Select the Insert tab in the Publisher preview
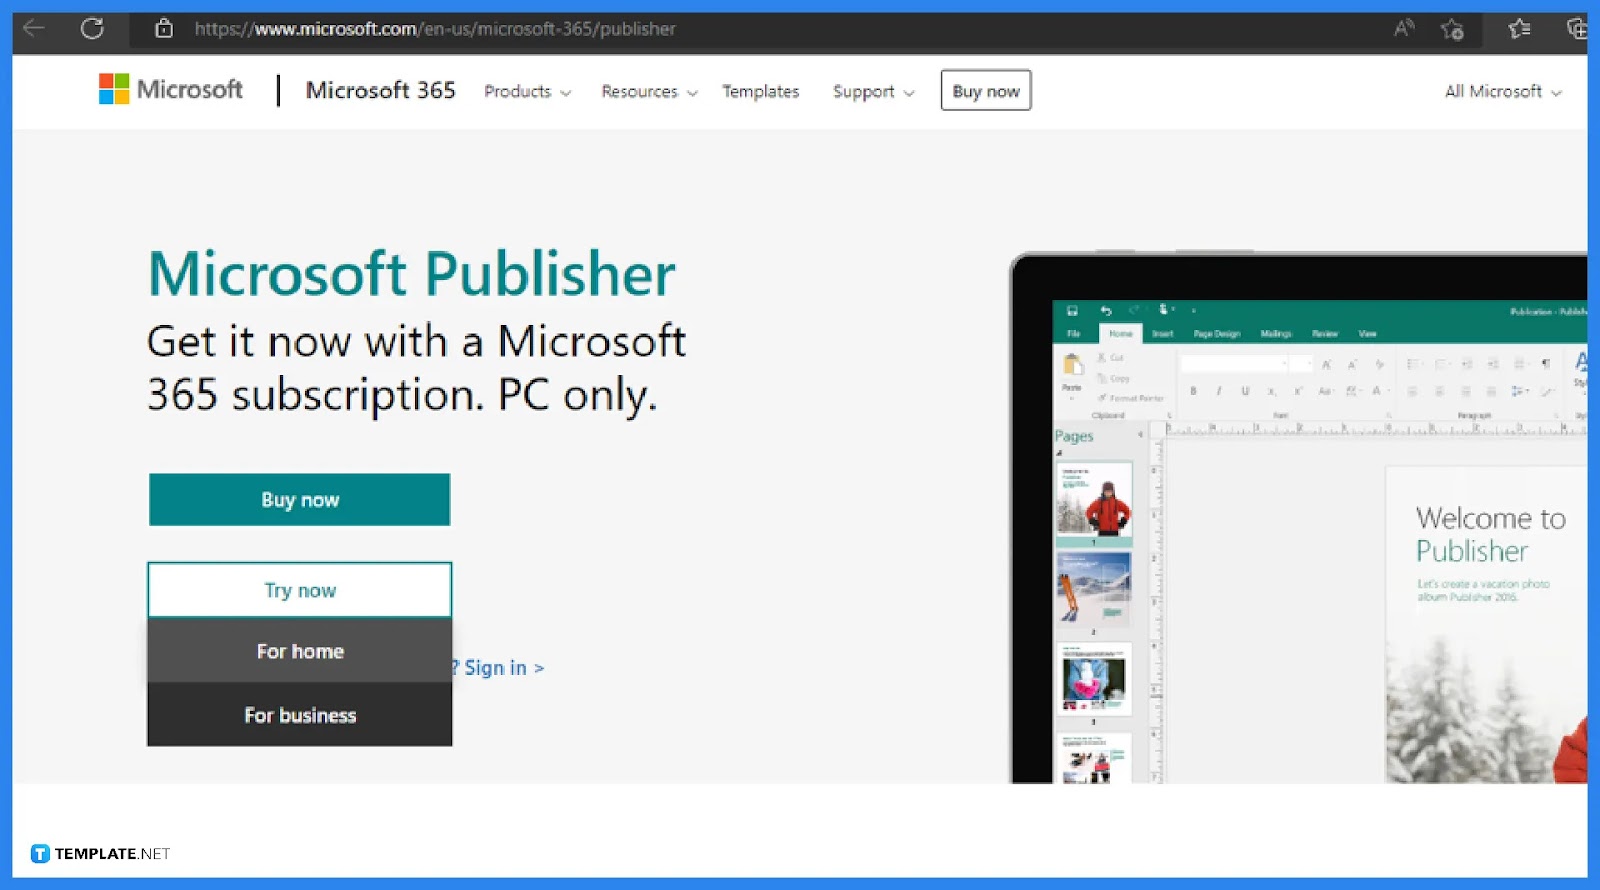This screenshot has width=1600, height=890. tap(1163, 333)
